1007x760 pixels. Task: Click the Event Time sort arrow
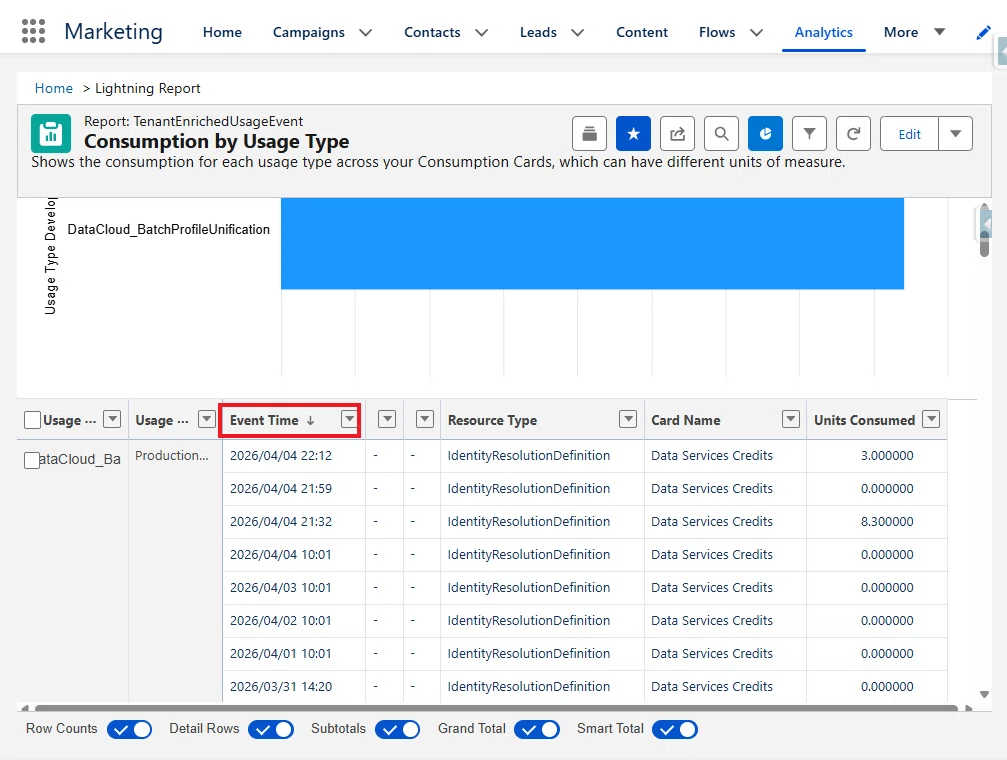click(311, 421)
